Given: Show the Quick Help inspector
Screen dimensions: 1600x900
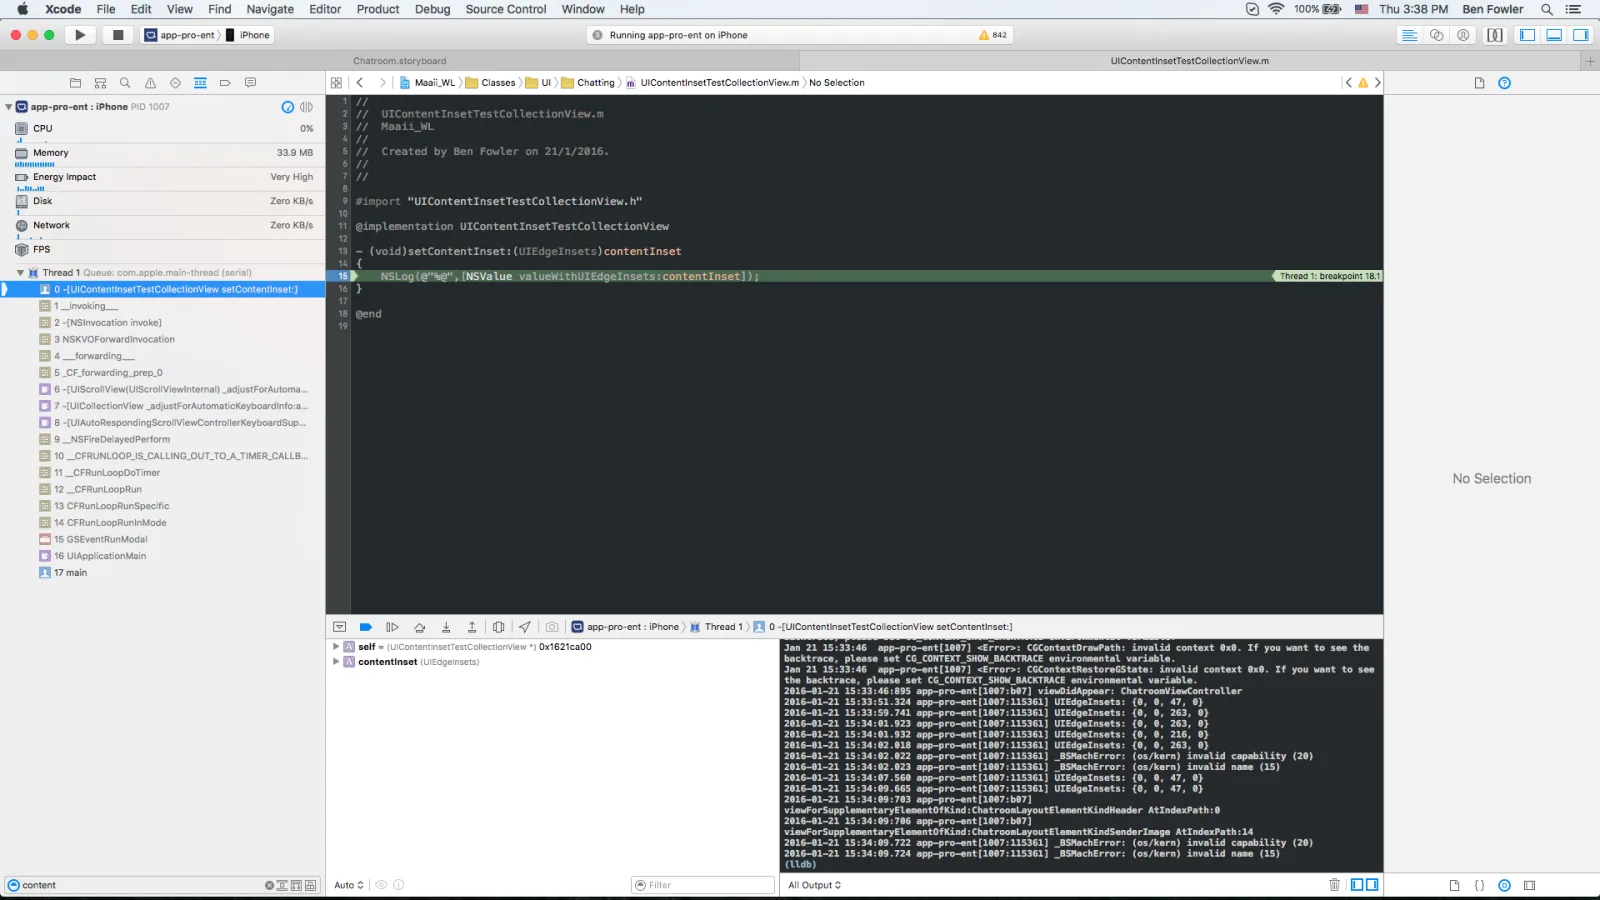Looking at the screenshot, I should pyautogui.click(x=1504, y=83).
